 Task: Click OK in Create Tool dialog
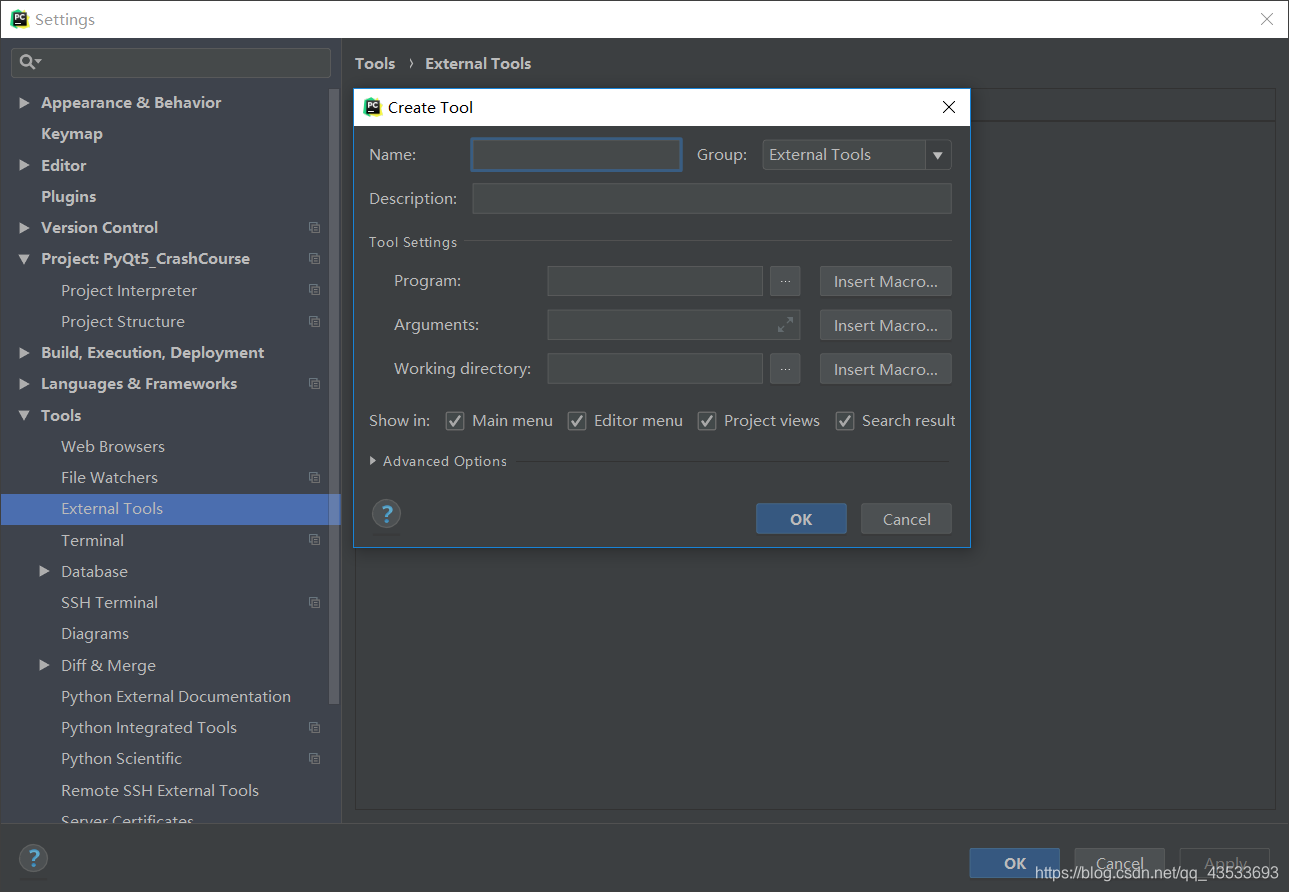[801, 519]
